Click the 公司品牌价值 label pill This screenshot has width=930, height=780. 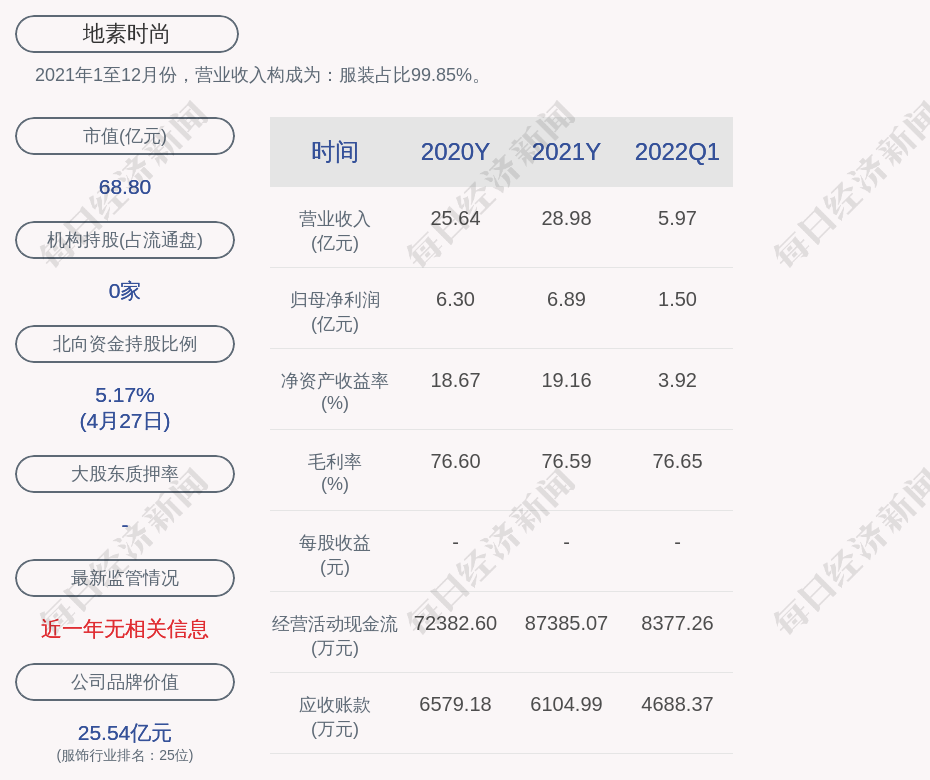pos(125,682)
